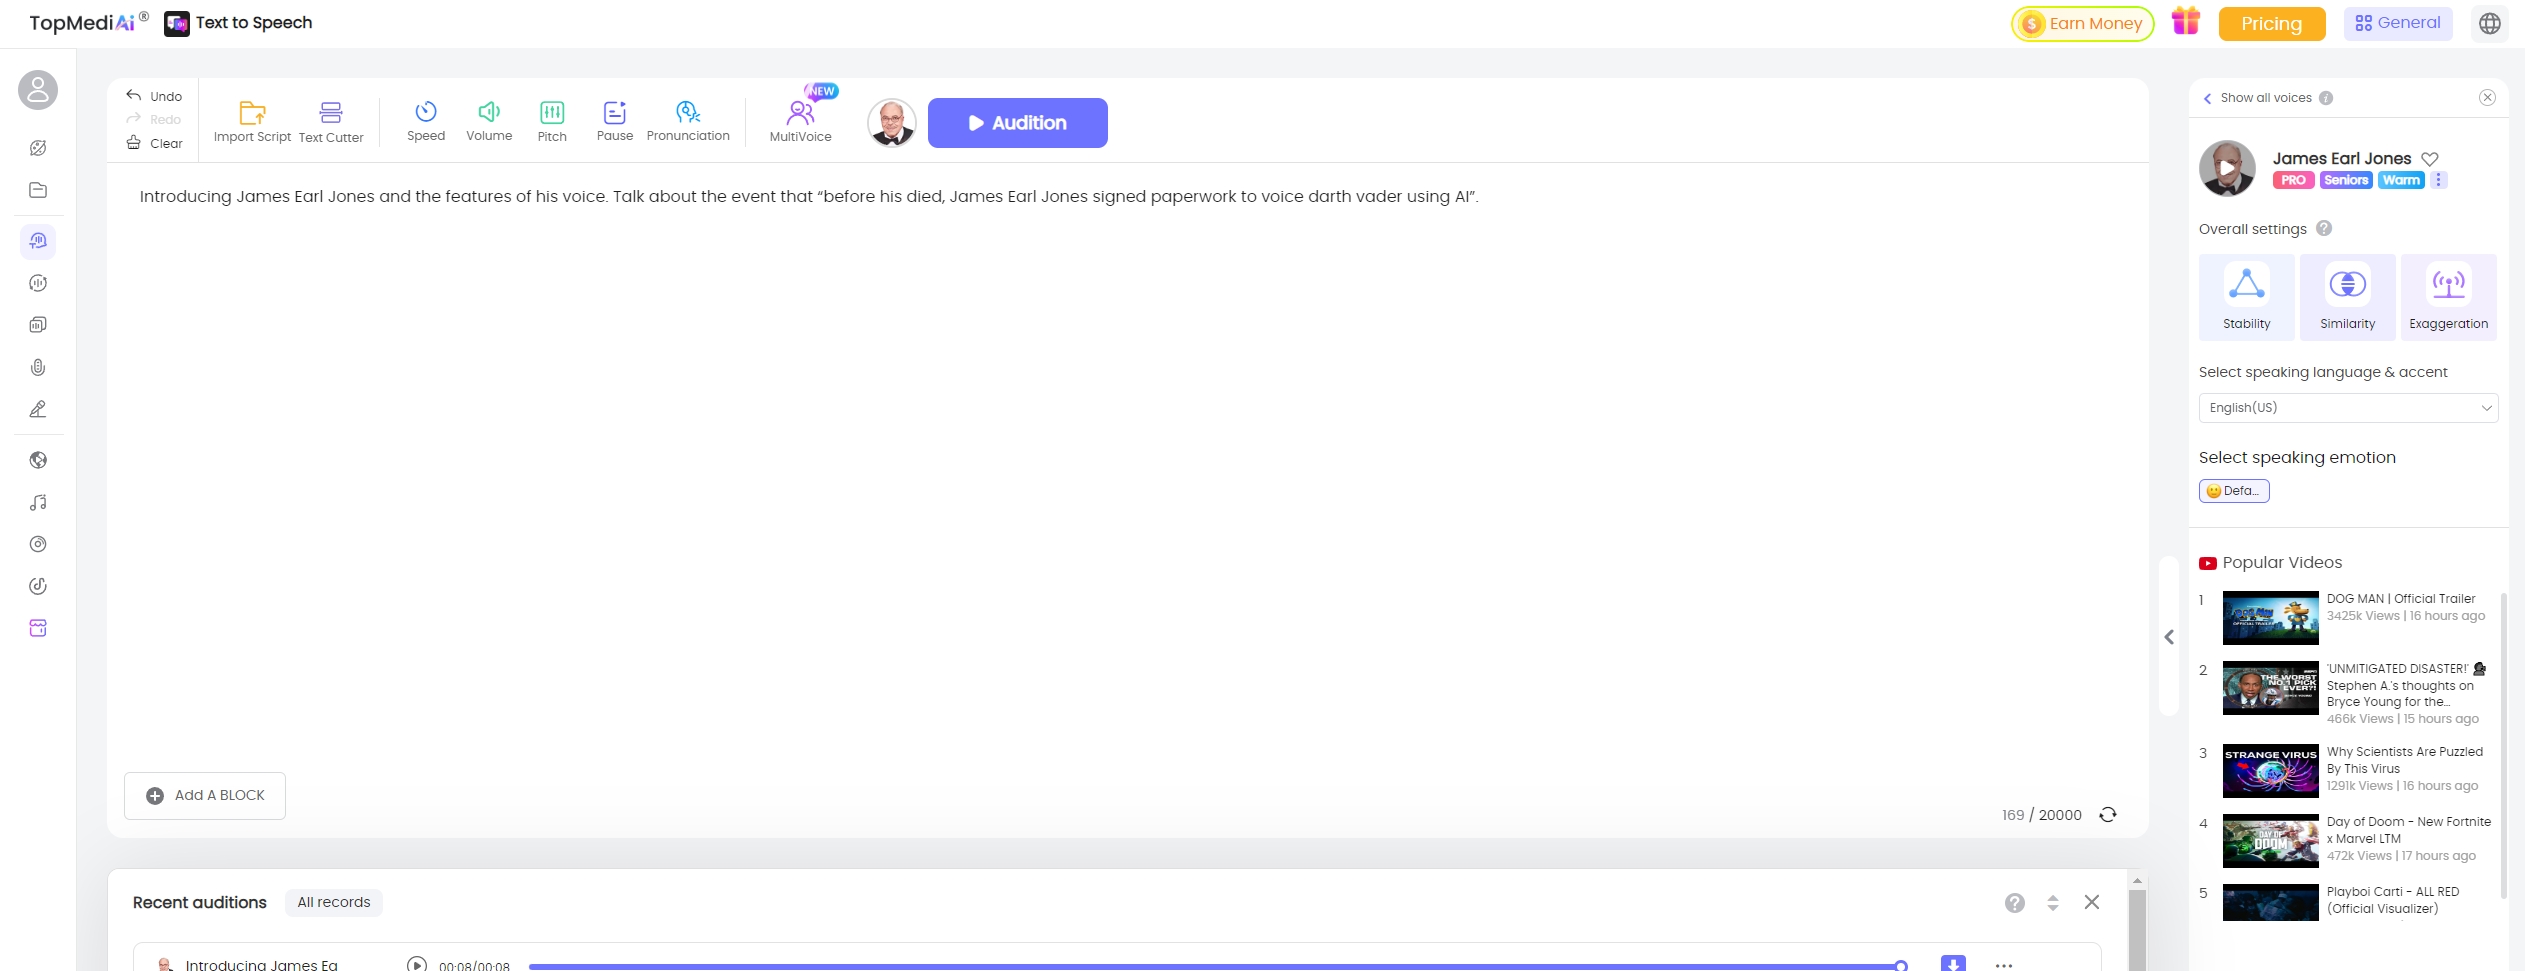The height and width of the screenshot is (971, 2525).
Task: Go back to Show all voices
Action: tap(2258, 98)
